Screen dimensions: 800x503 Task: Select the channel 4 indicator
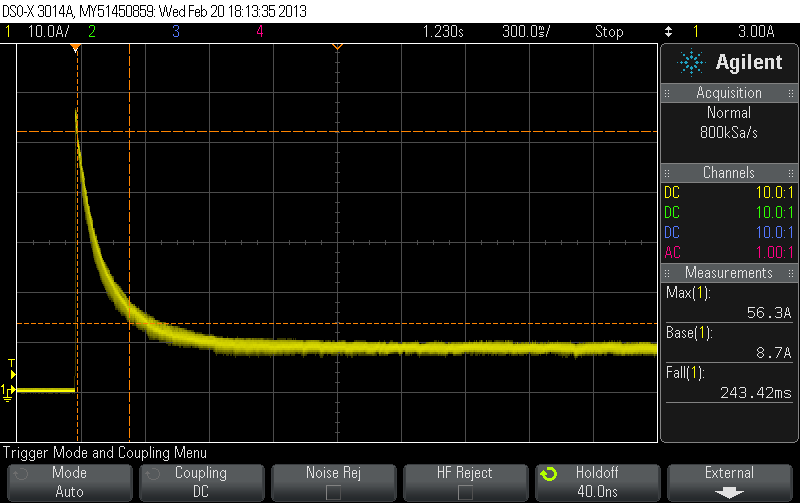click(x=260, y=32)
